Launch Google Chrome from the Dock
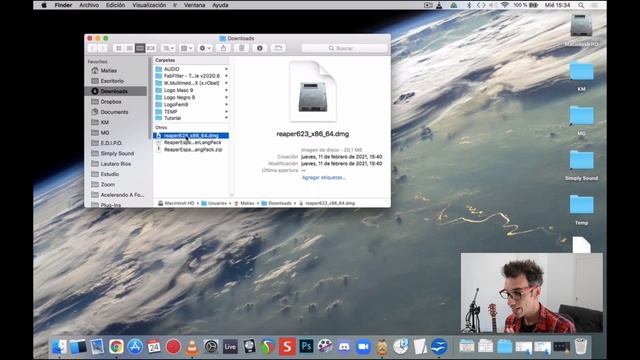 tap(116, 347)
